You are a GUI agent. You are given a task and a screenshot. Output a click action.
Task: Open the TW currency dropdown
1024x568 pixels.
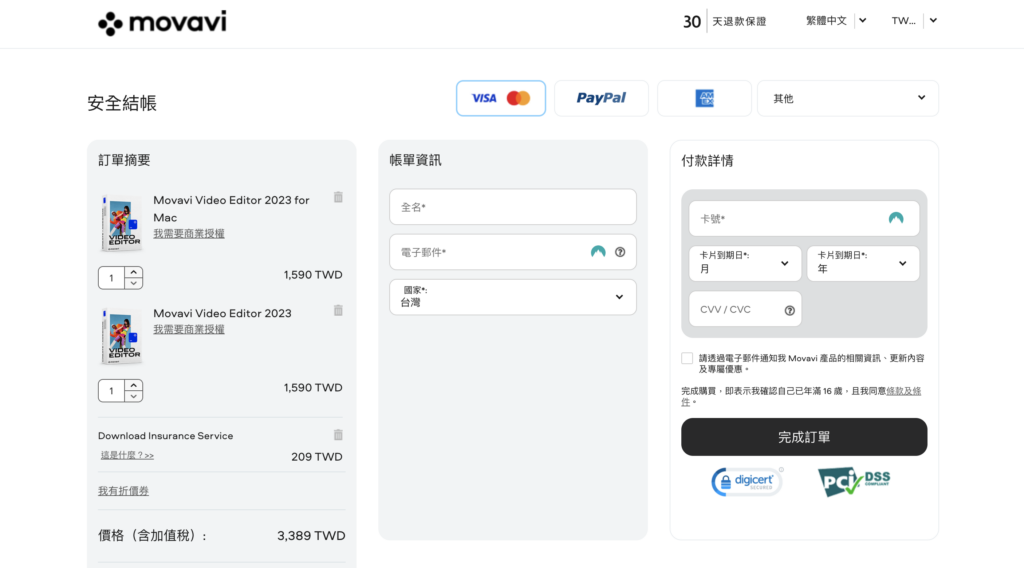[x=914, y=21]
